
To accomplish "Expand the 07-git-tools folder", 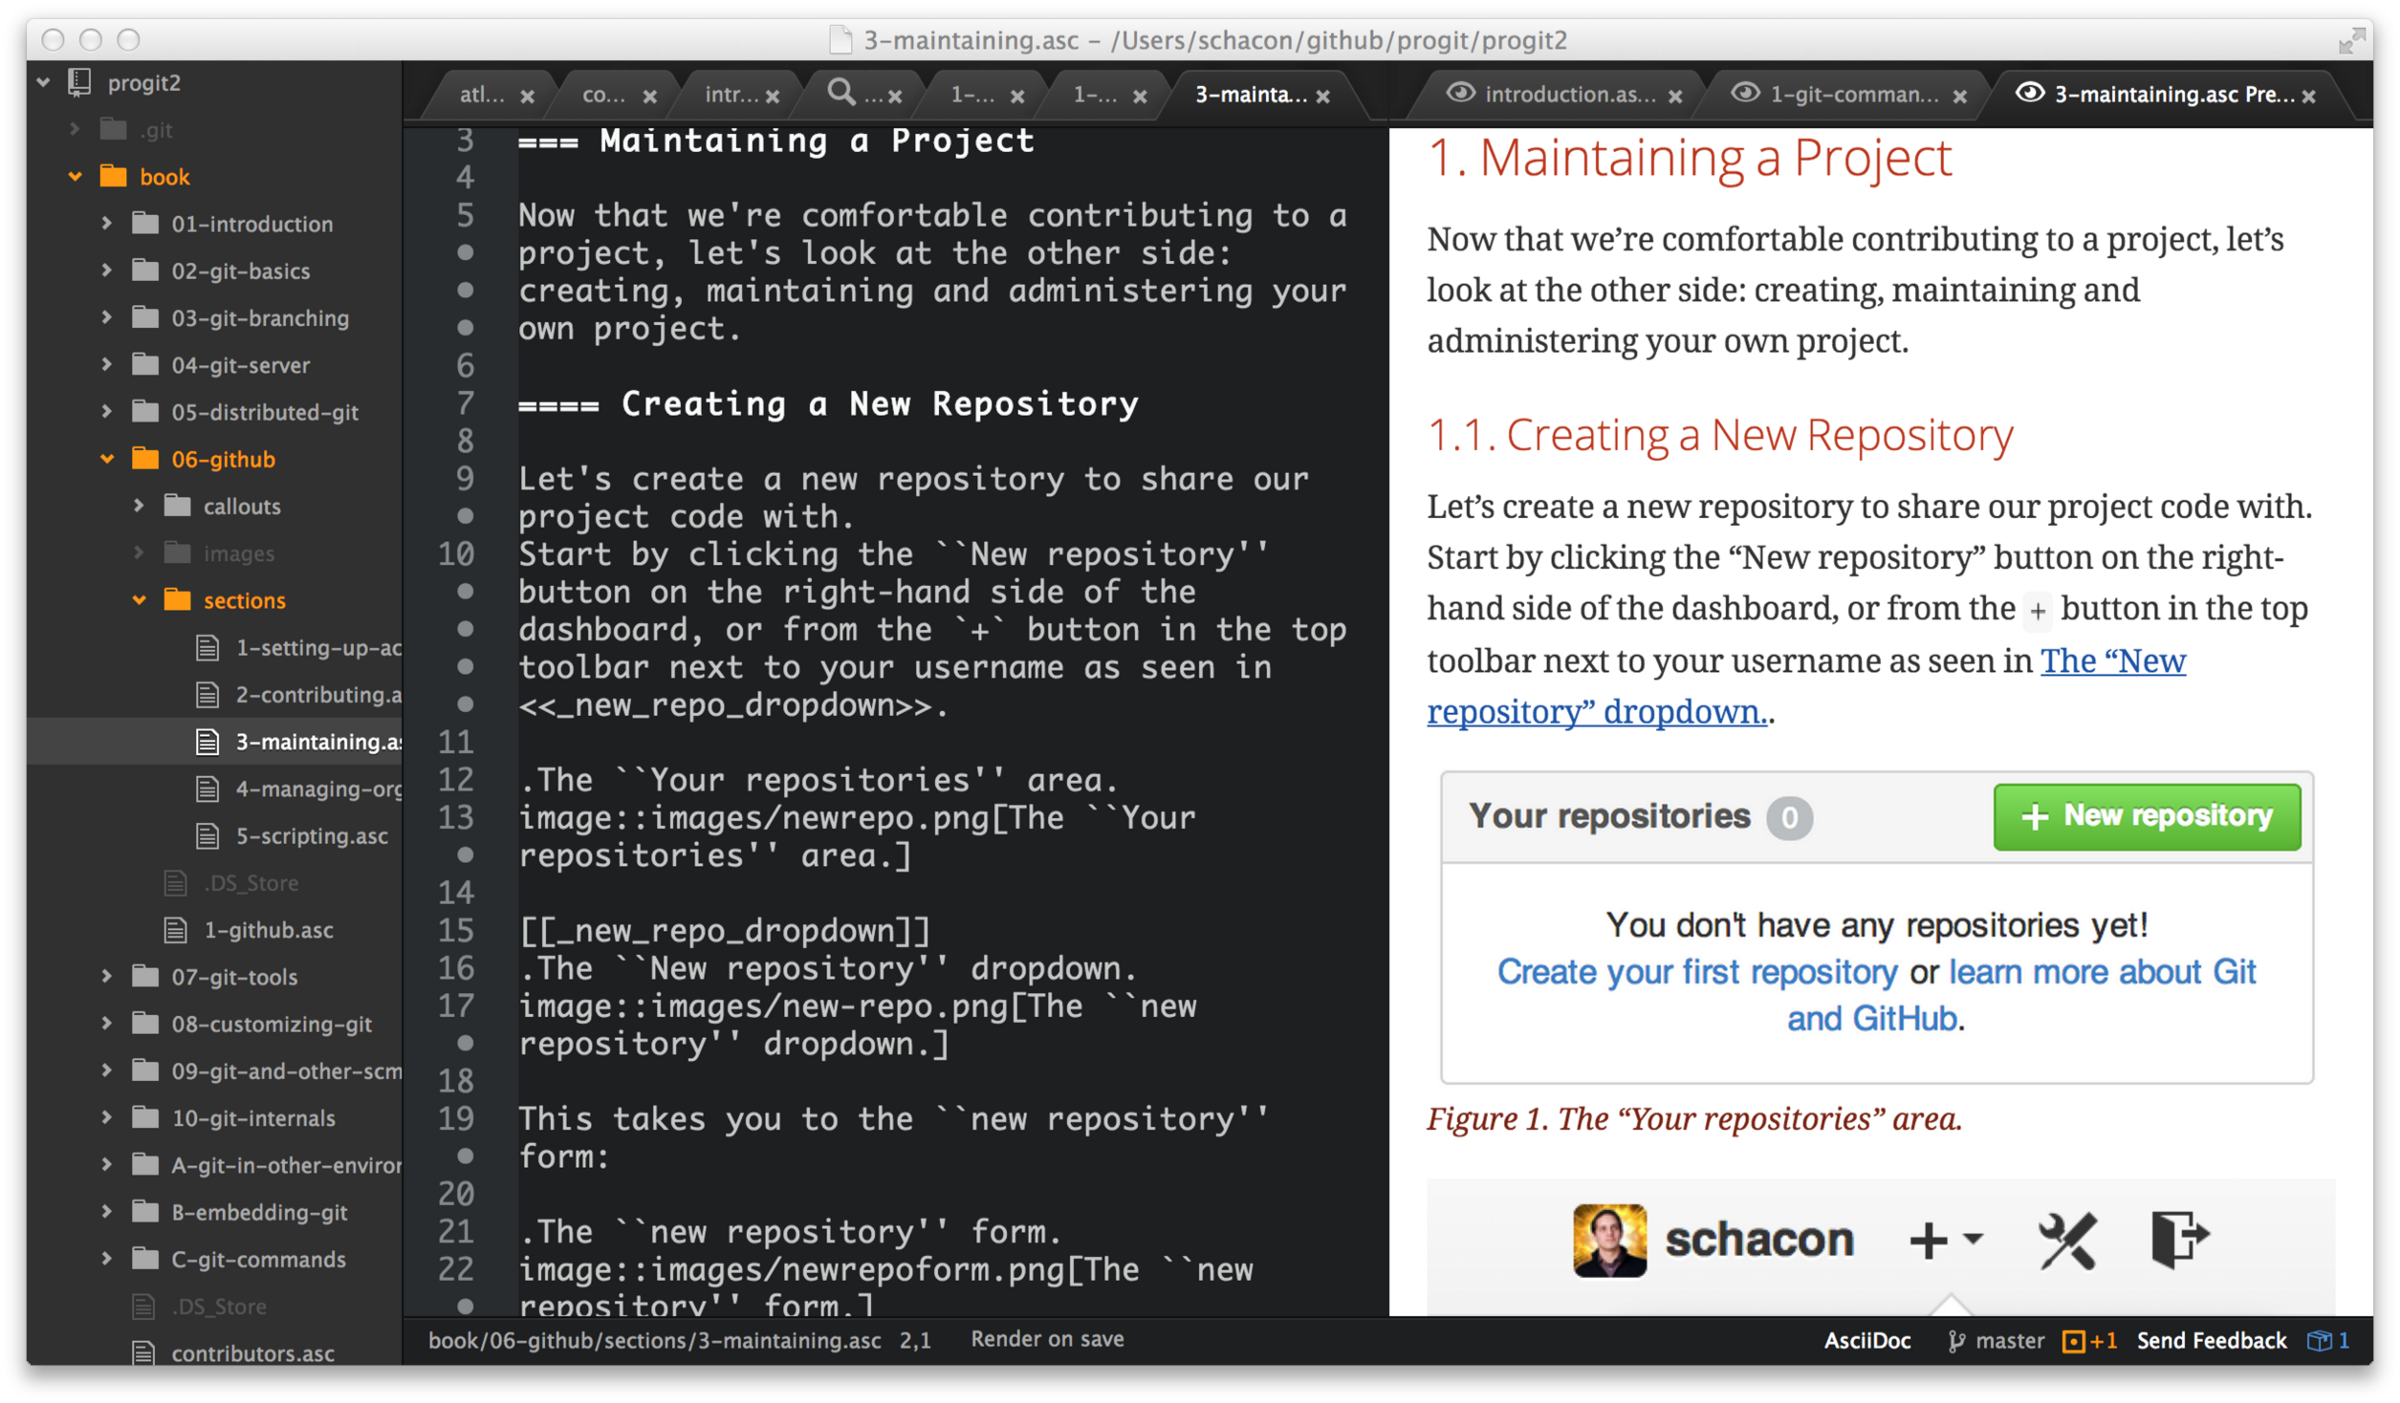I will (107, 977).
